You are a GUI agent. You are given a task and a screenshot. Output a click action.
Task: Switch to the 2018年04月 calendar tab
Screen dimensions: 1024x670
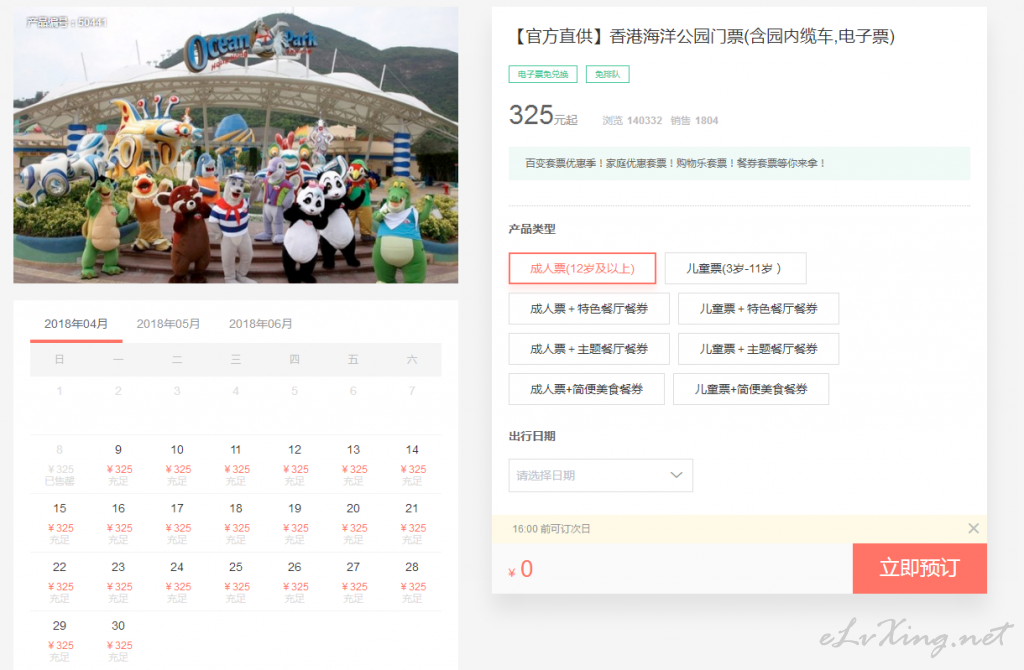[x=76, y=324]
